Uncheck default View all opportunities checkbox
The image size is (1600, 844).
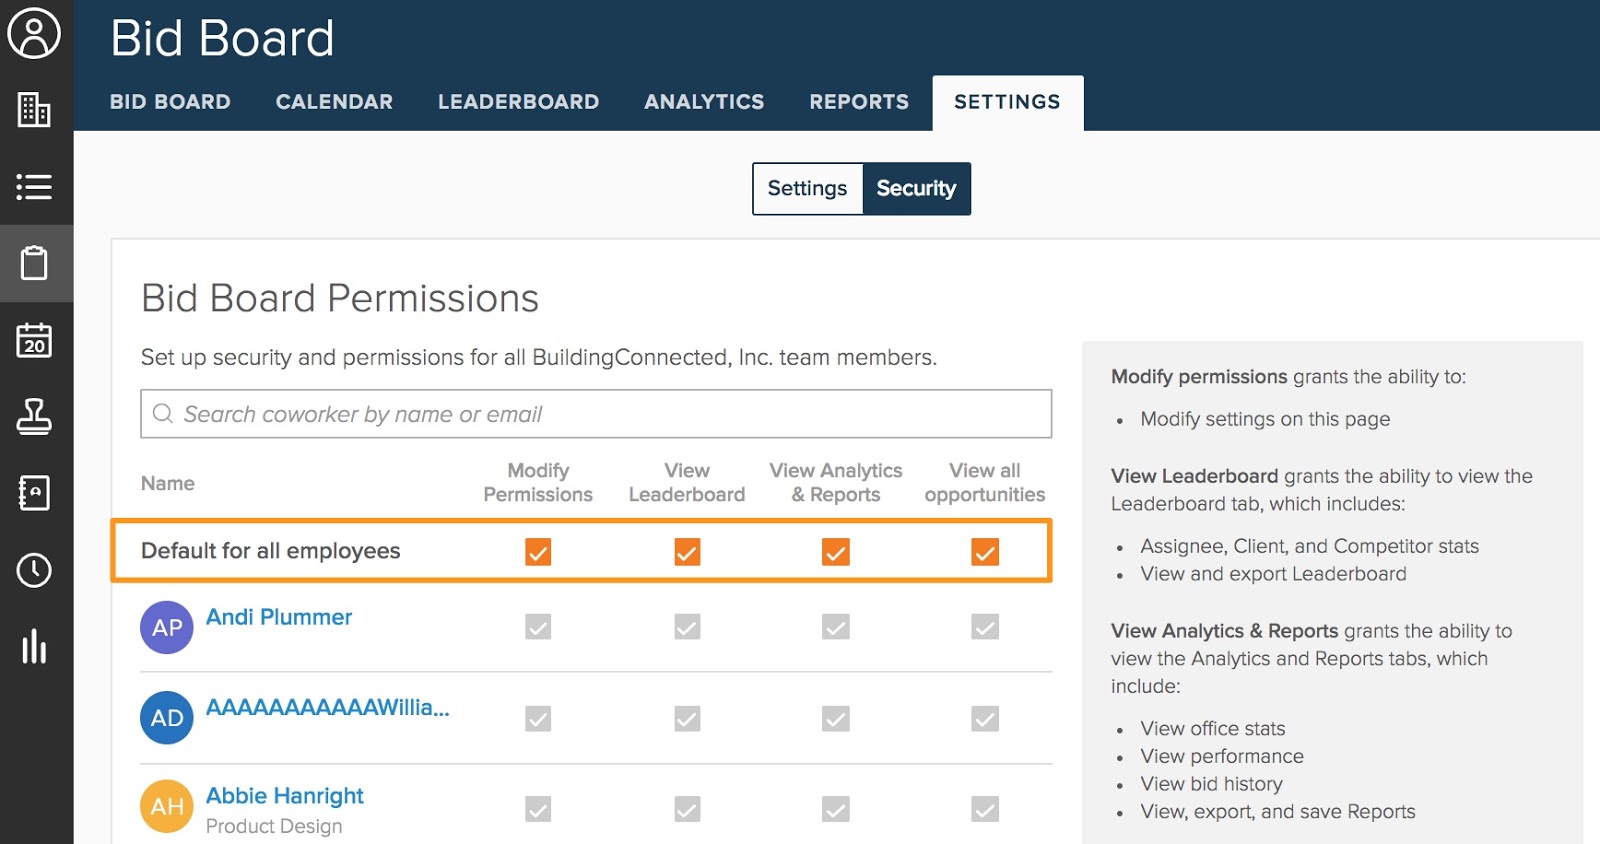point(985,552)
